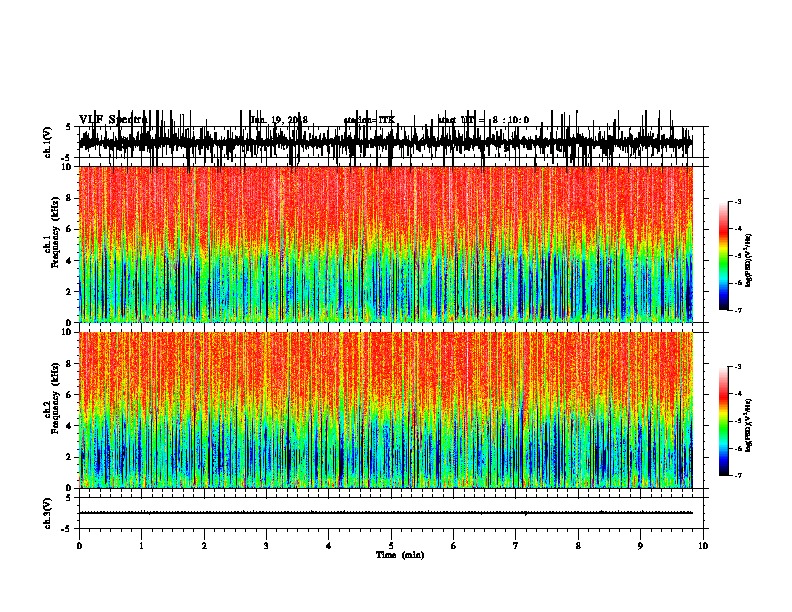This screenshot has width=792, height=612.
Task: Click the time axis tick label "4"
Action: (329, 546)
